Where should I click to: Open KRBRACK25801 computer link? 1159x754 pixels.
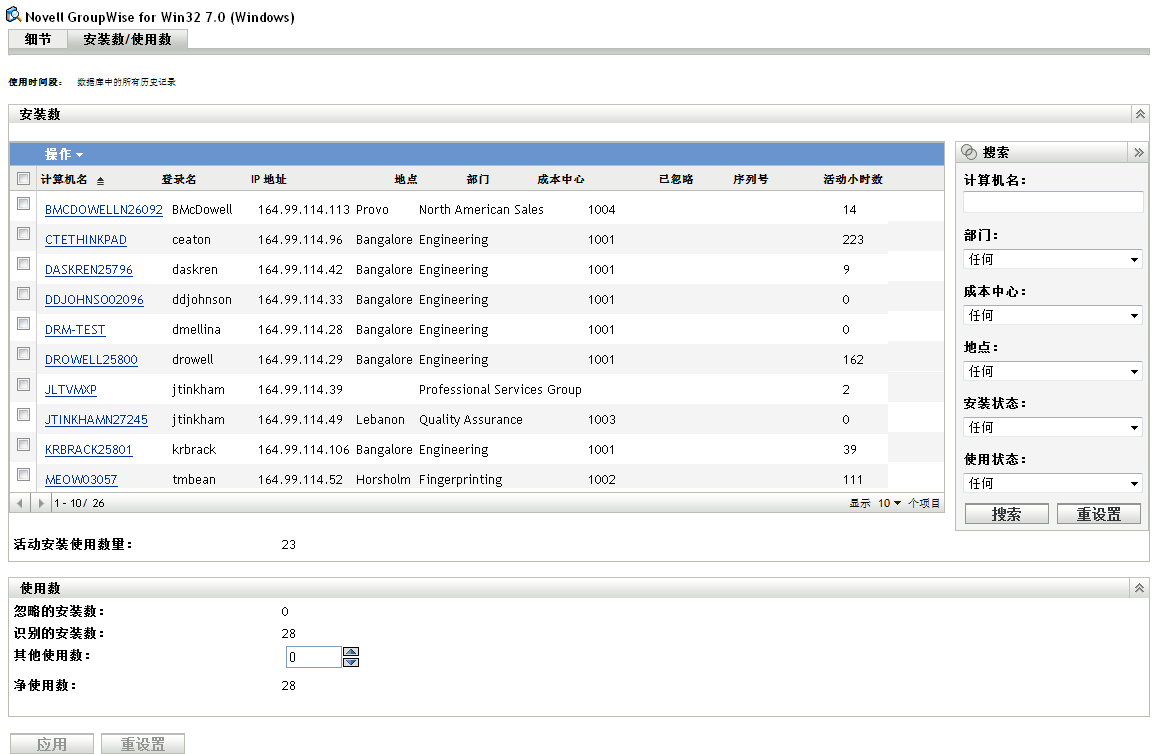click(88, 449)
